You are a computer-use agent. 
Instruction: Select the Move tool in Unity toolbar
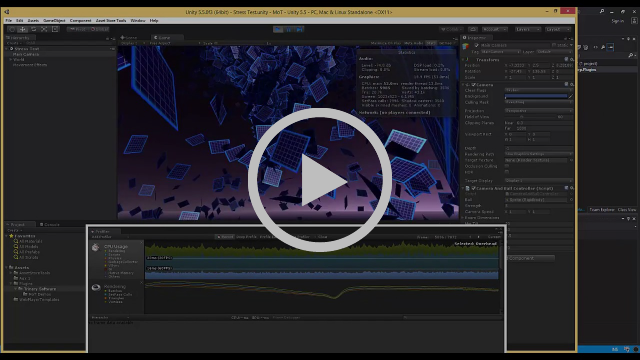coord(22,29)
